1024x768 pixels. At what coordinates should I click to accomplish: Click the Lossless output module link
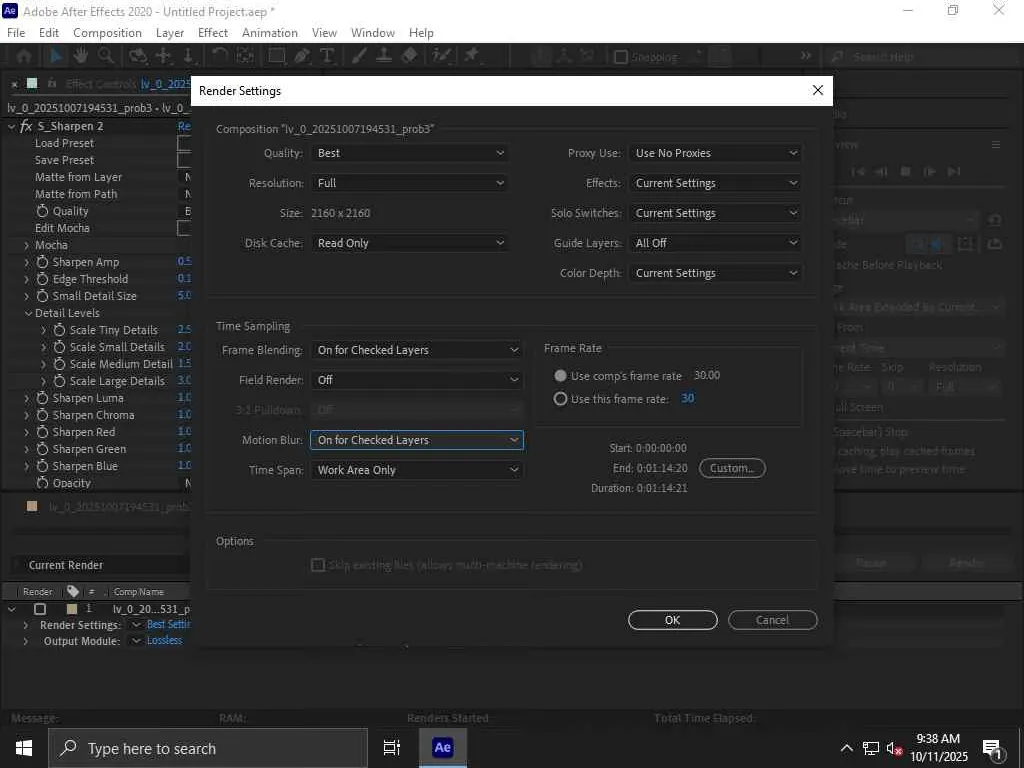[164, 641]
